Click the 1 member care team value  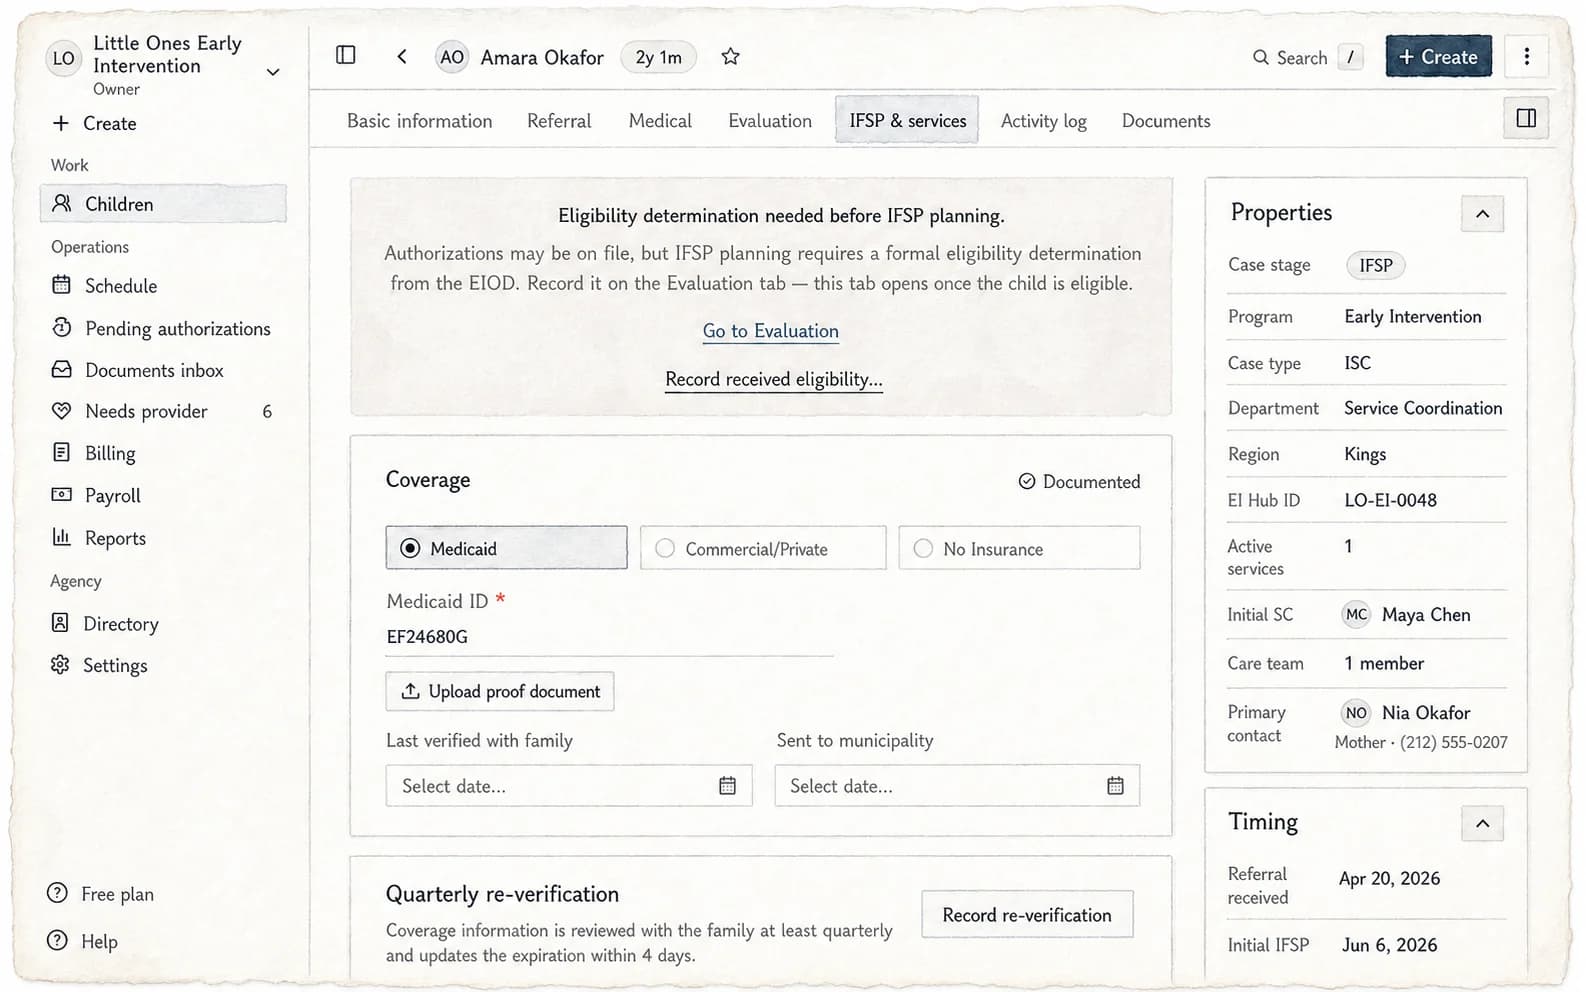1384,663
